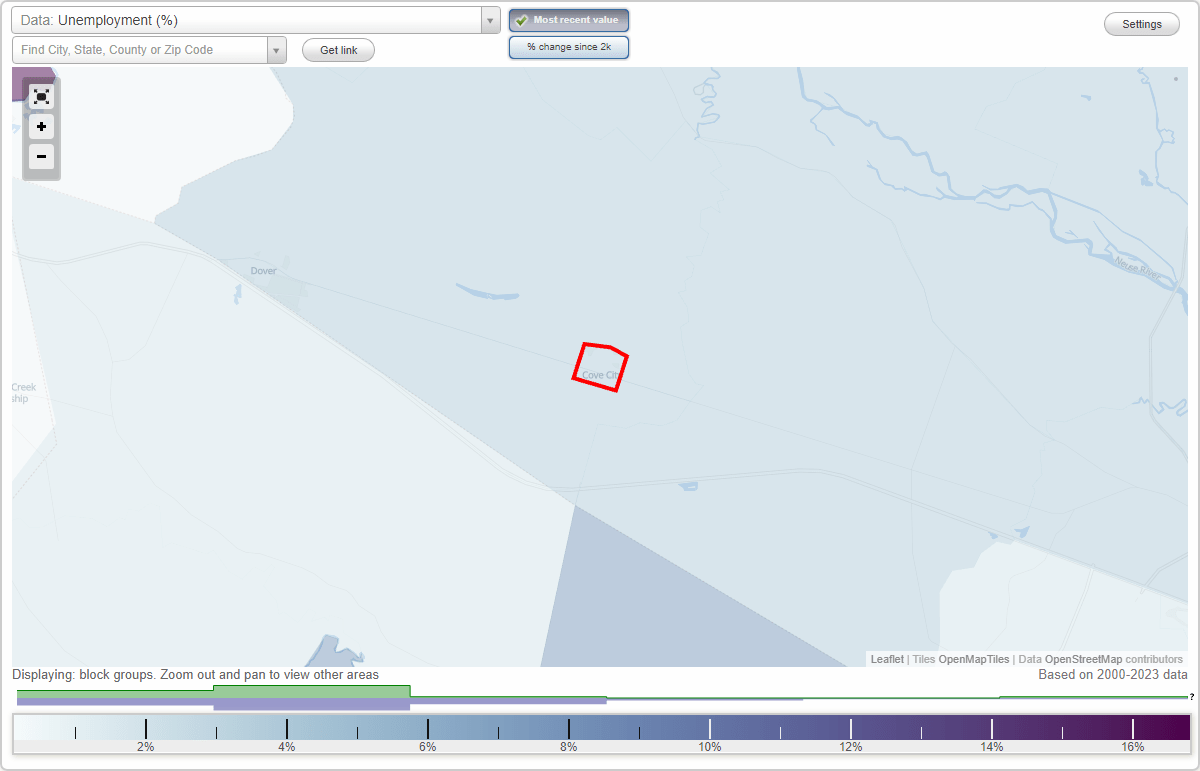Click the 16% legend label
This screenshot has width=1200, height=771.
(x=1133, y=747)
